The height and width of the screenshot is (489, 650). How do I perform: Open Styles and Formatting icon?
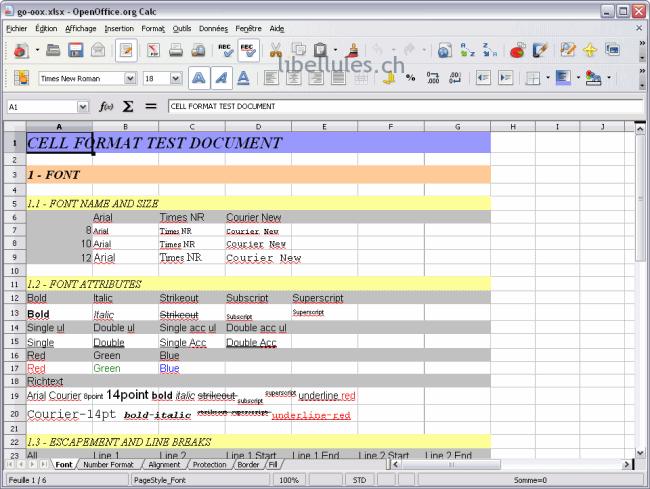(21, 78)
